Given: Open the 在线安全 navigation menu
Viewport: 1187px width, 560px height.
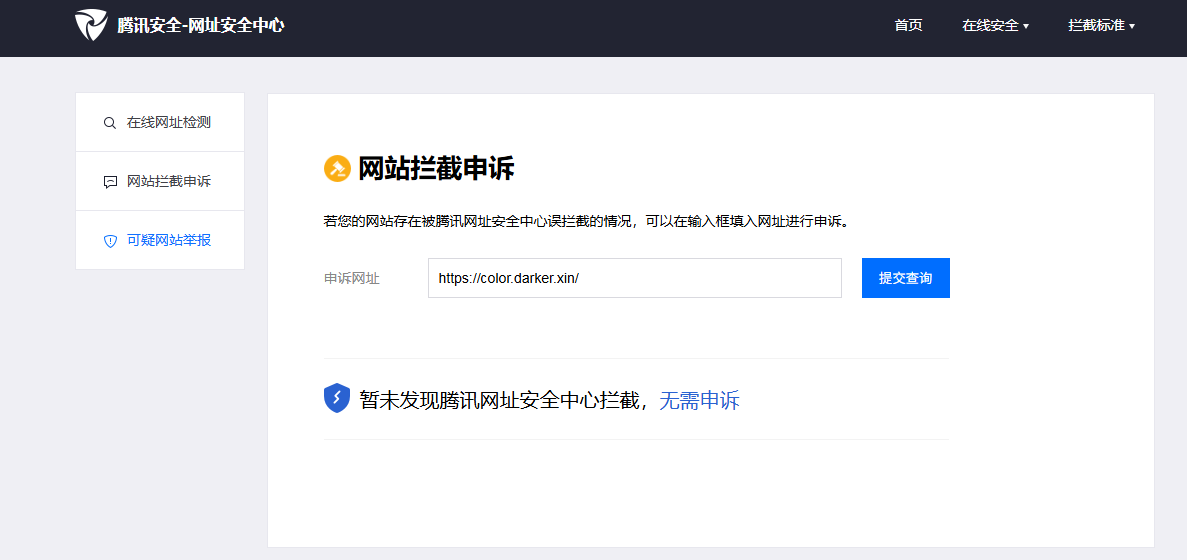Looking at the screenshot, I should 995,25.
